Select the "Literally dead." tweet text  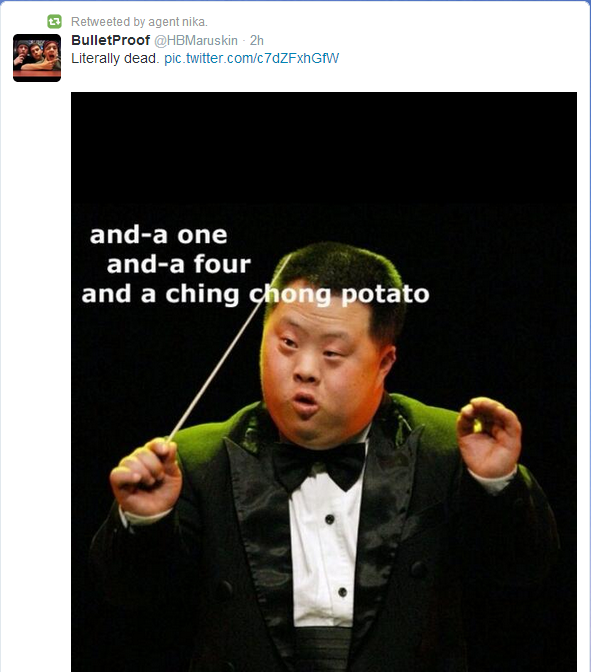115,58
